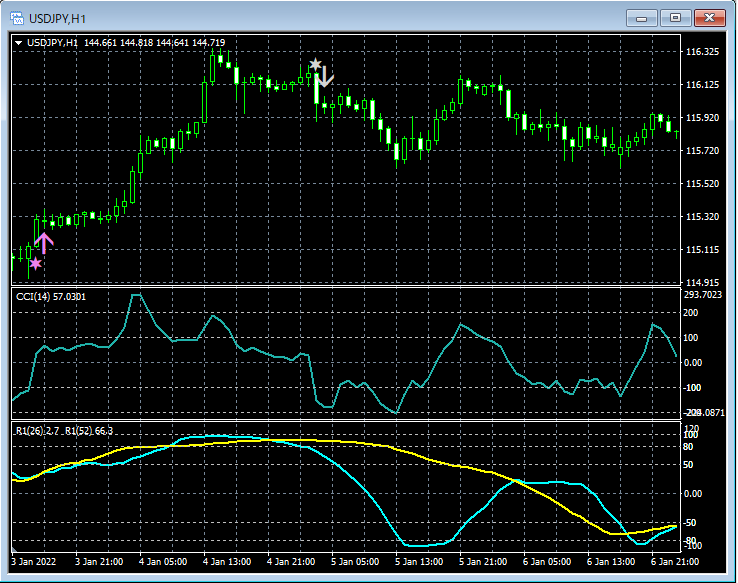Maximize the USDJPY,H1 chart window
Image resolution: width=738 pixels, height=583 pixels.
click(676, 17)
